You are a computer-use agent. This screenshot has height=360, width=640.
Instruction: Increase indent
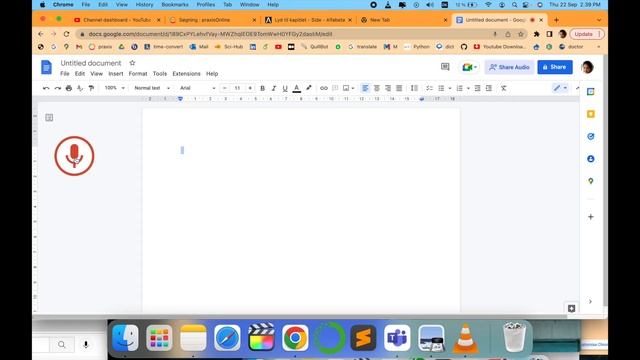click(489, 88)
